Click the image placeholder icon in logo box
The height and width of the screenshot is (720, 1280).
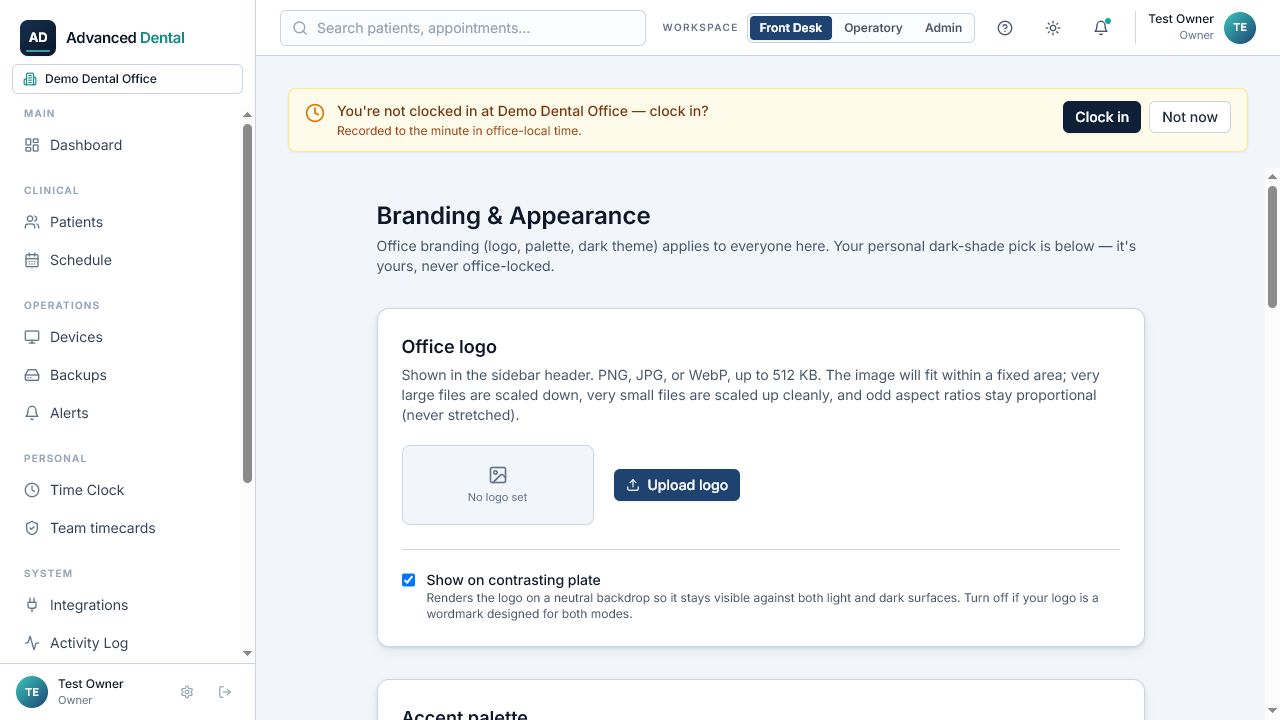(498, 475)
